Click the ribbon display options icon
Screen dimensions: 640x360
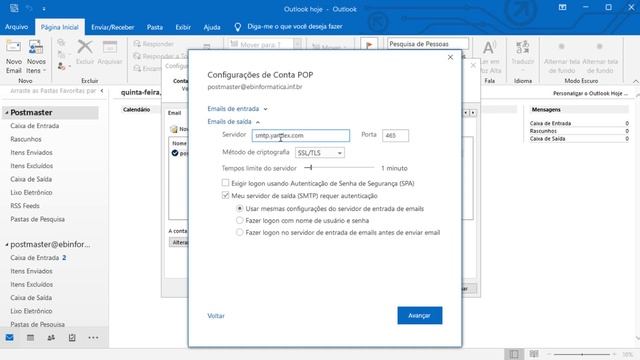pos(562,7)
